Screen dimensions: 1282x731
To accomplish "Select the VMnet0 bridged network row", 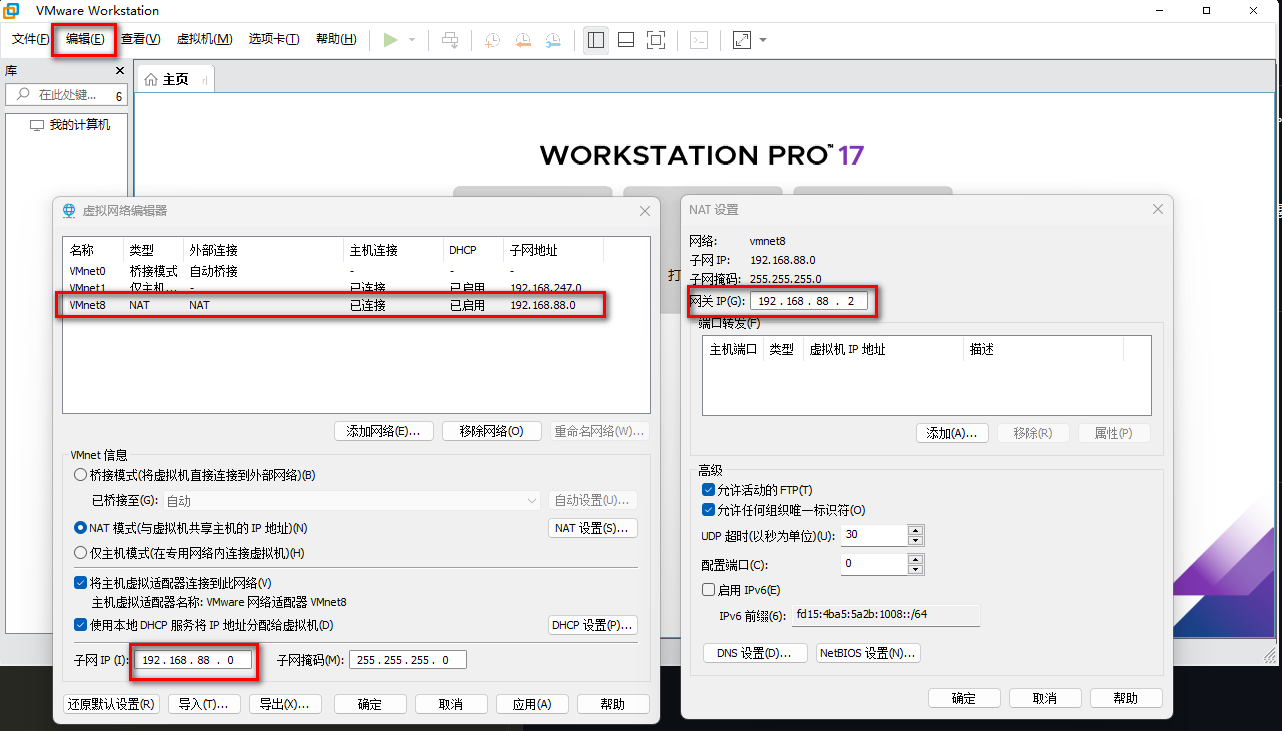I will point(333,271).
